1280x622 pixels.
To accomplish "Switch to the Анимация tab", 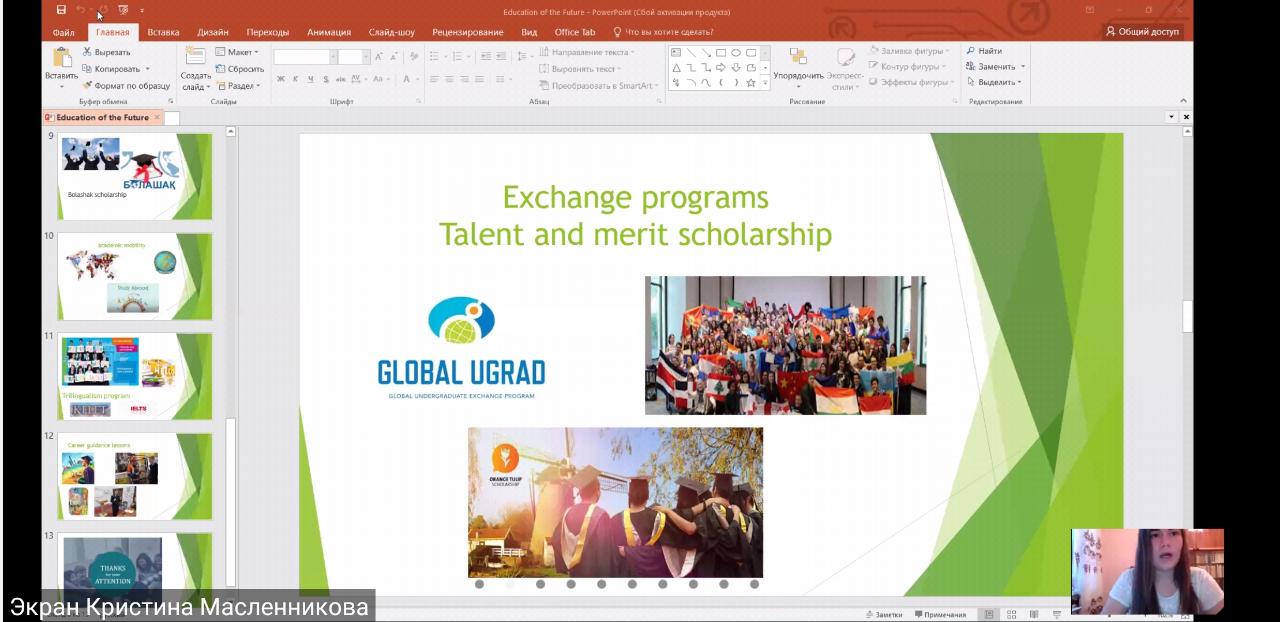I will 329,32.
